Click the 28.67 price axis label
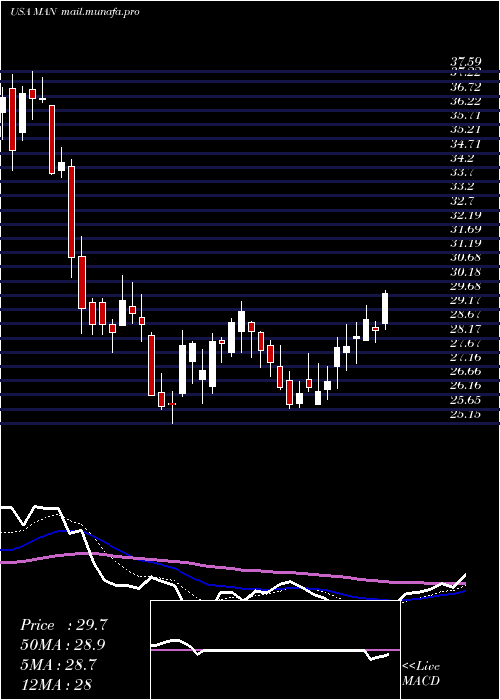 coord(466,315)
